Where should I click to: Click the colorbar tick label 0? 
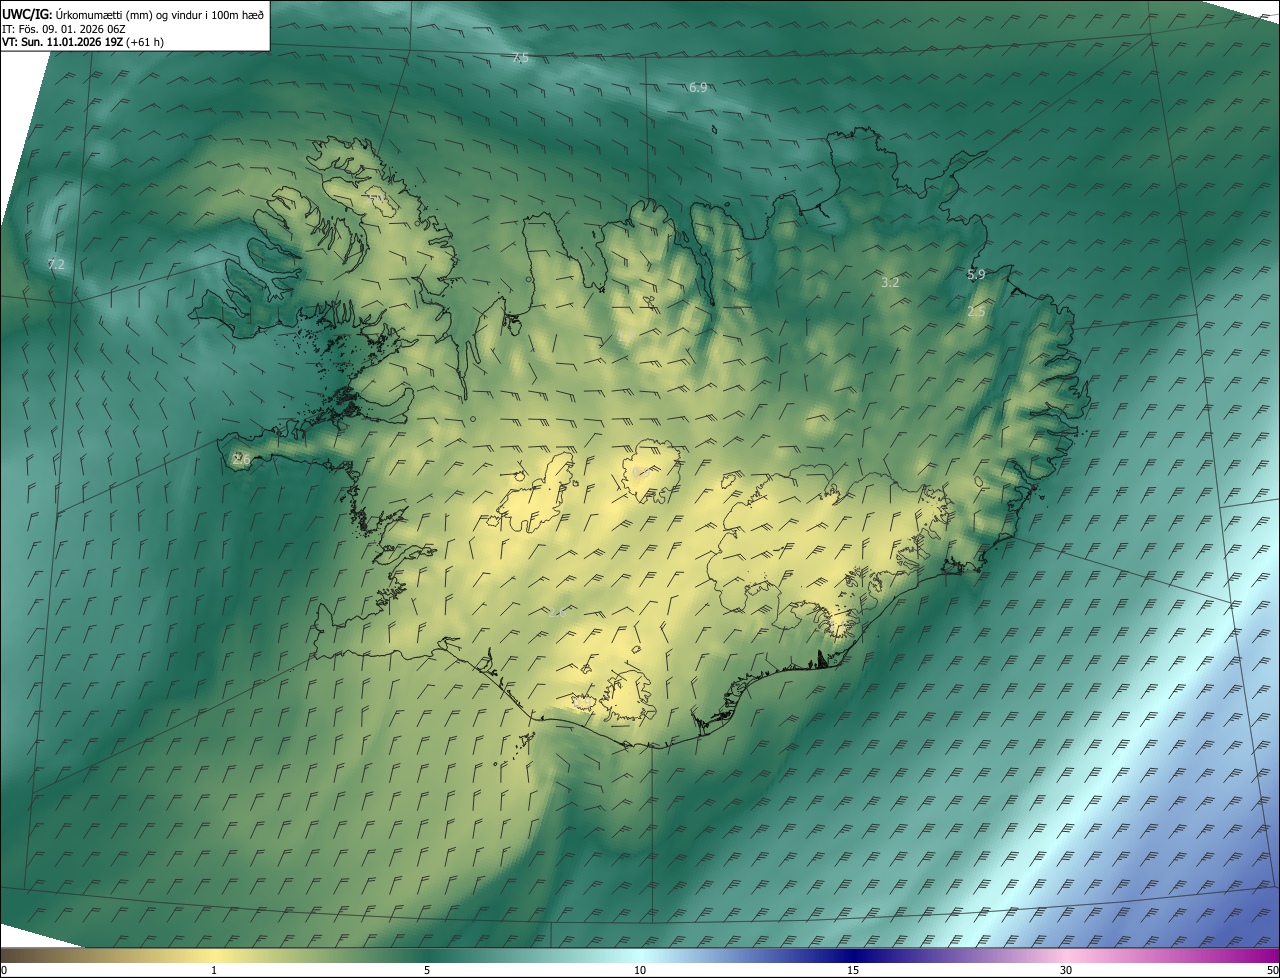click(x=4, y=970)
